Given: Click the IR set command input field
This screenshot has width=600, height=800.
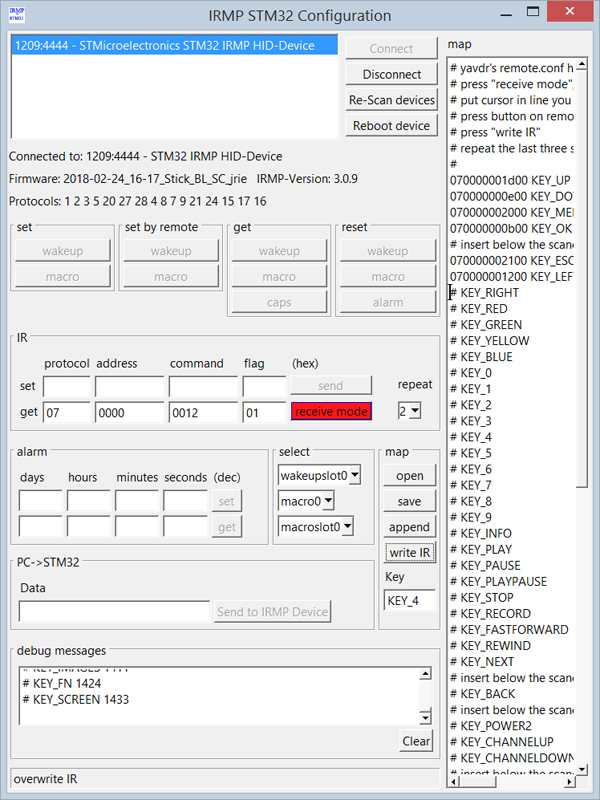Looking at the screenshot, I should click(204, 386).
